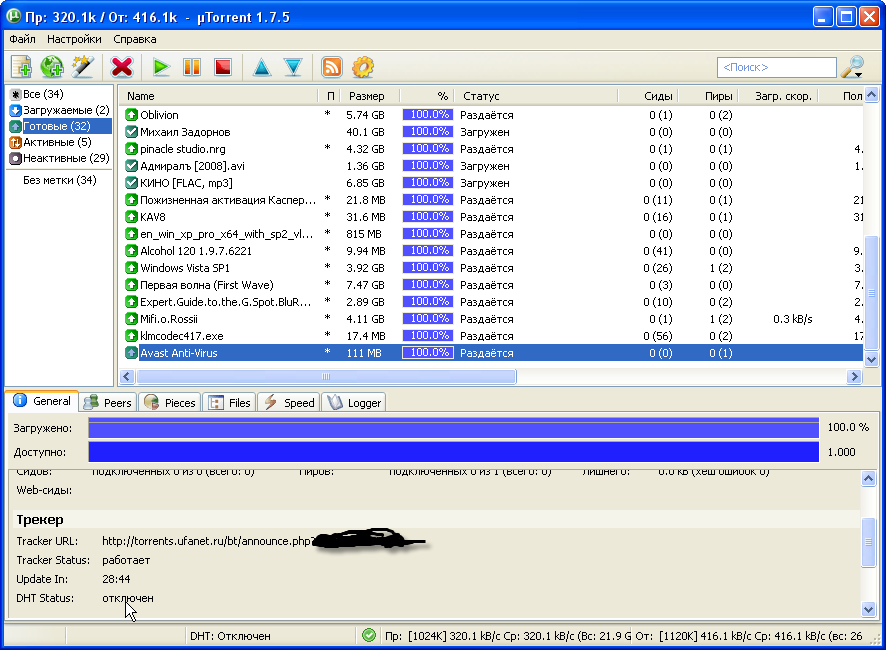Screen dimensions: 886x650
Task: Move torrent down the queue with blue down arrow
Action: coord(293,67)
